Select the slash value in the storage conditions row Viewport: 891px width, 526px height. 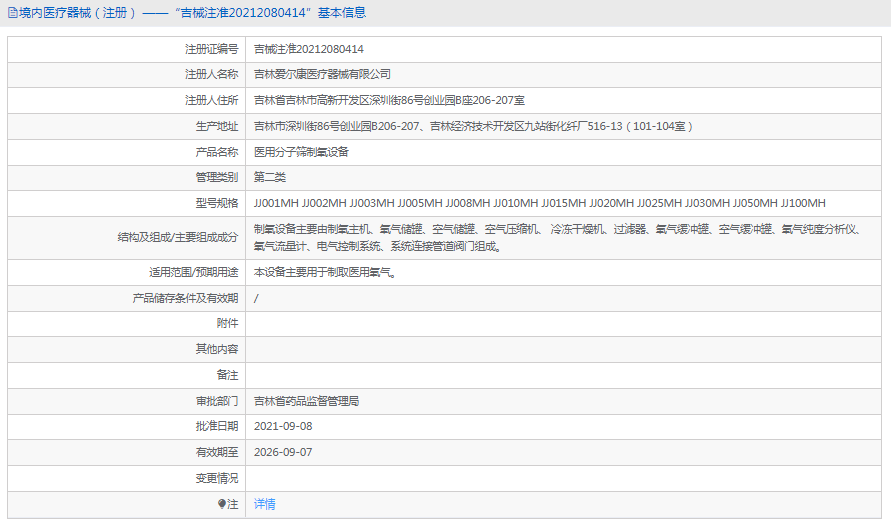pyautogui.click(x=256, y=298)
